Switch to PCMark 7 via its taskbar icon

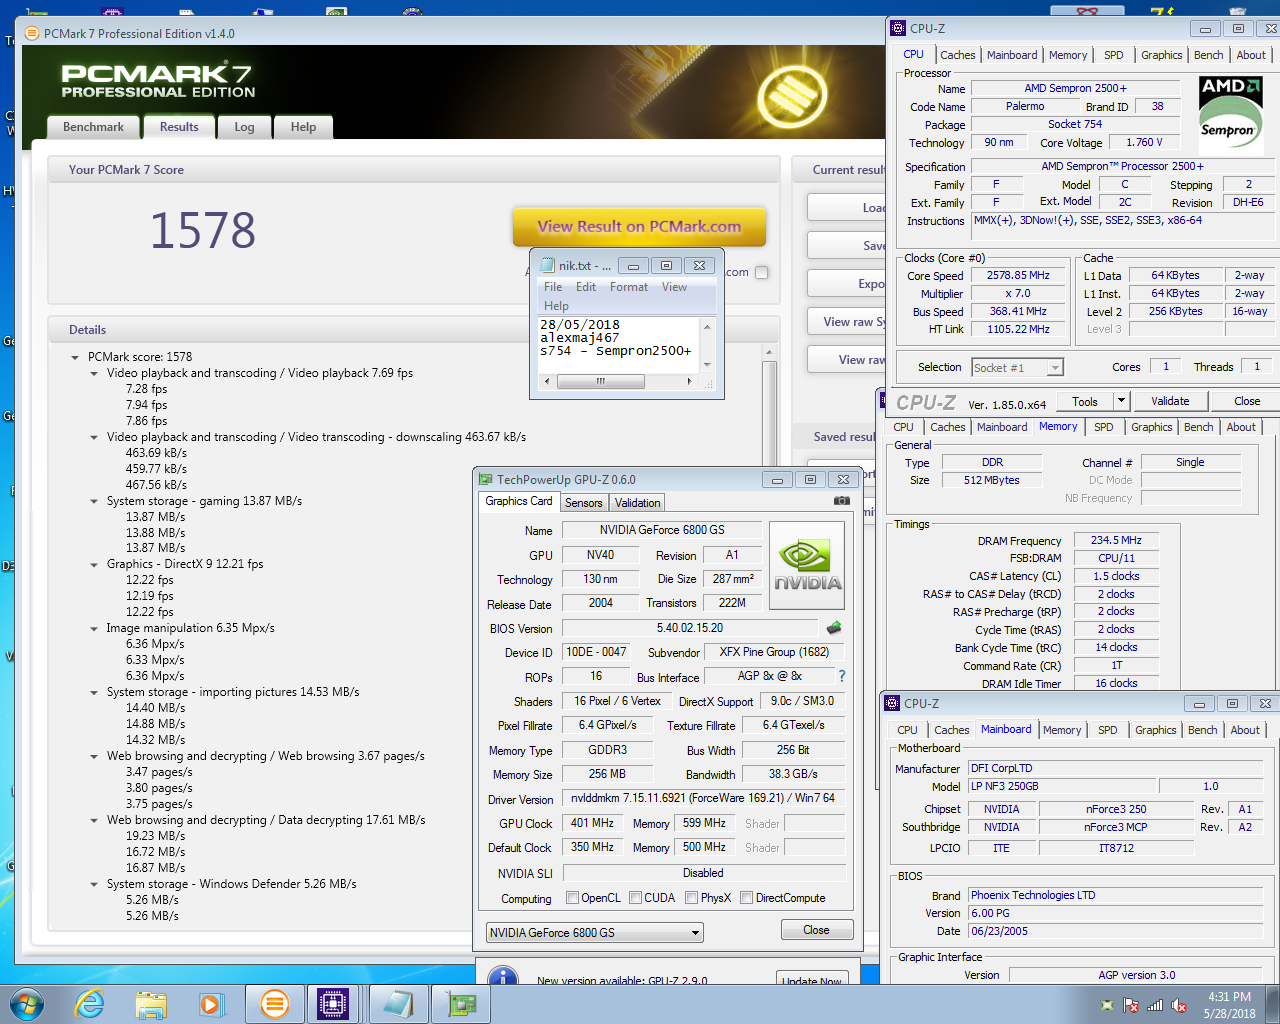(x=274, y=1004)
